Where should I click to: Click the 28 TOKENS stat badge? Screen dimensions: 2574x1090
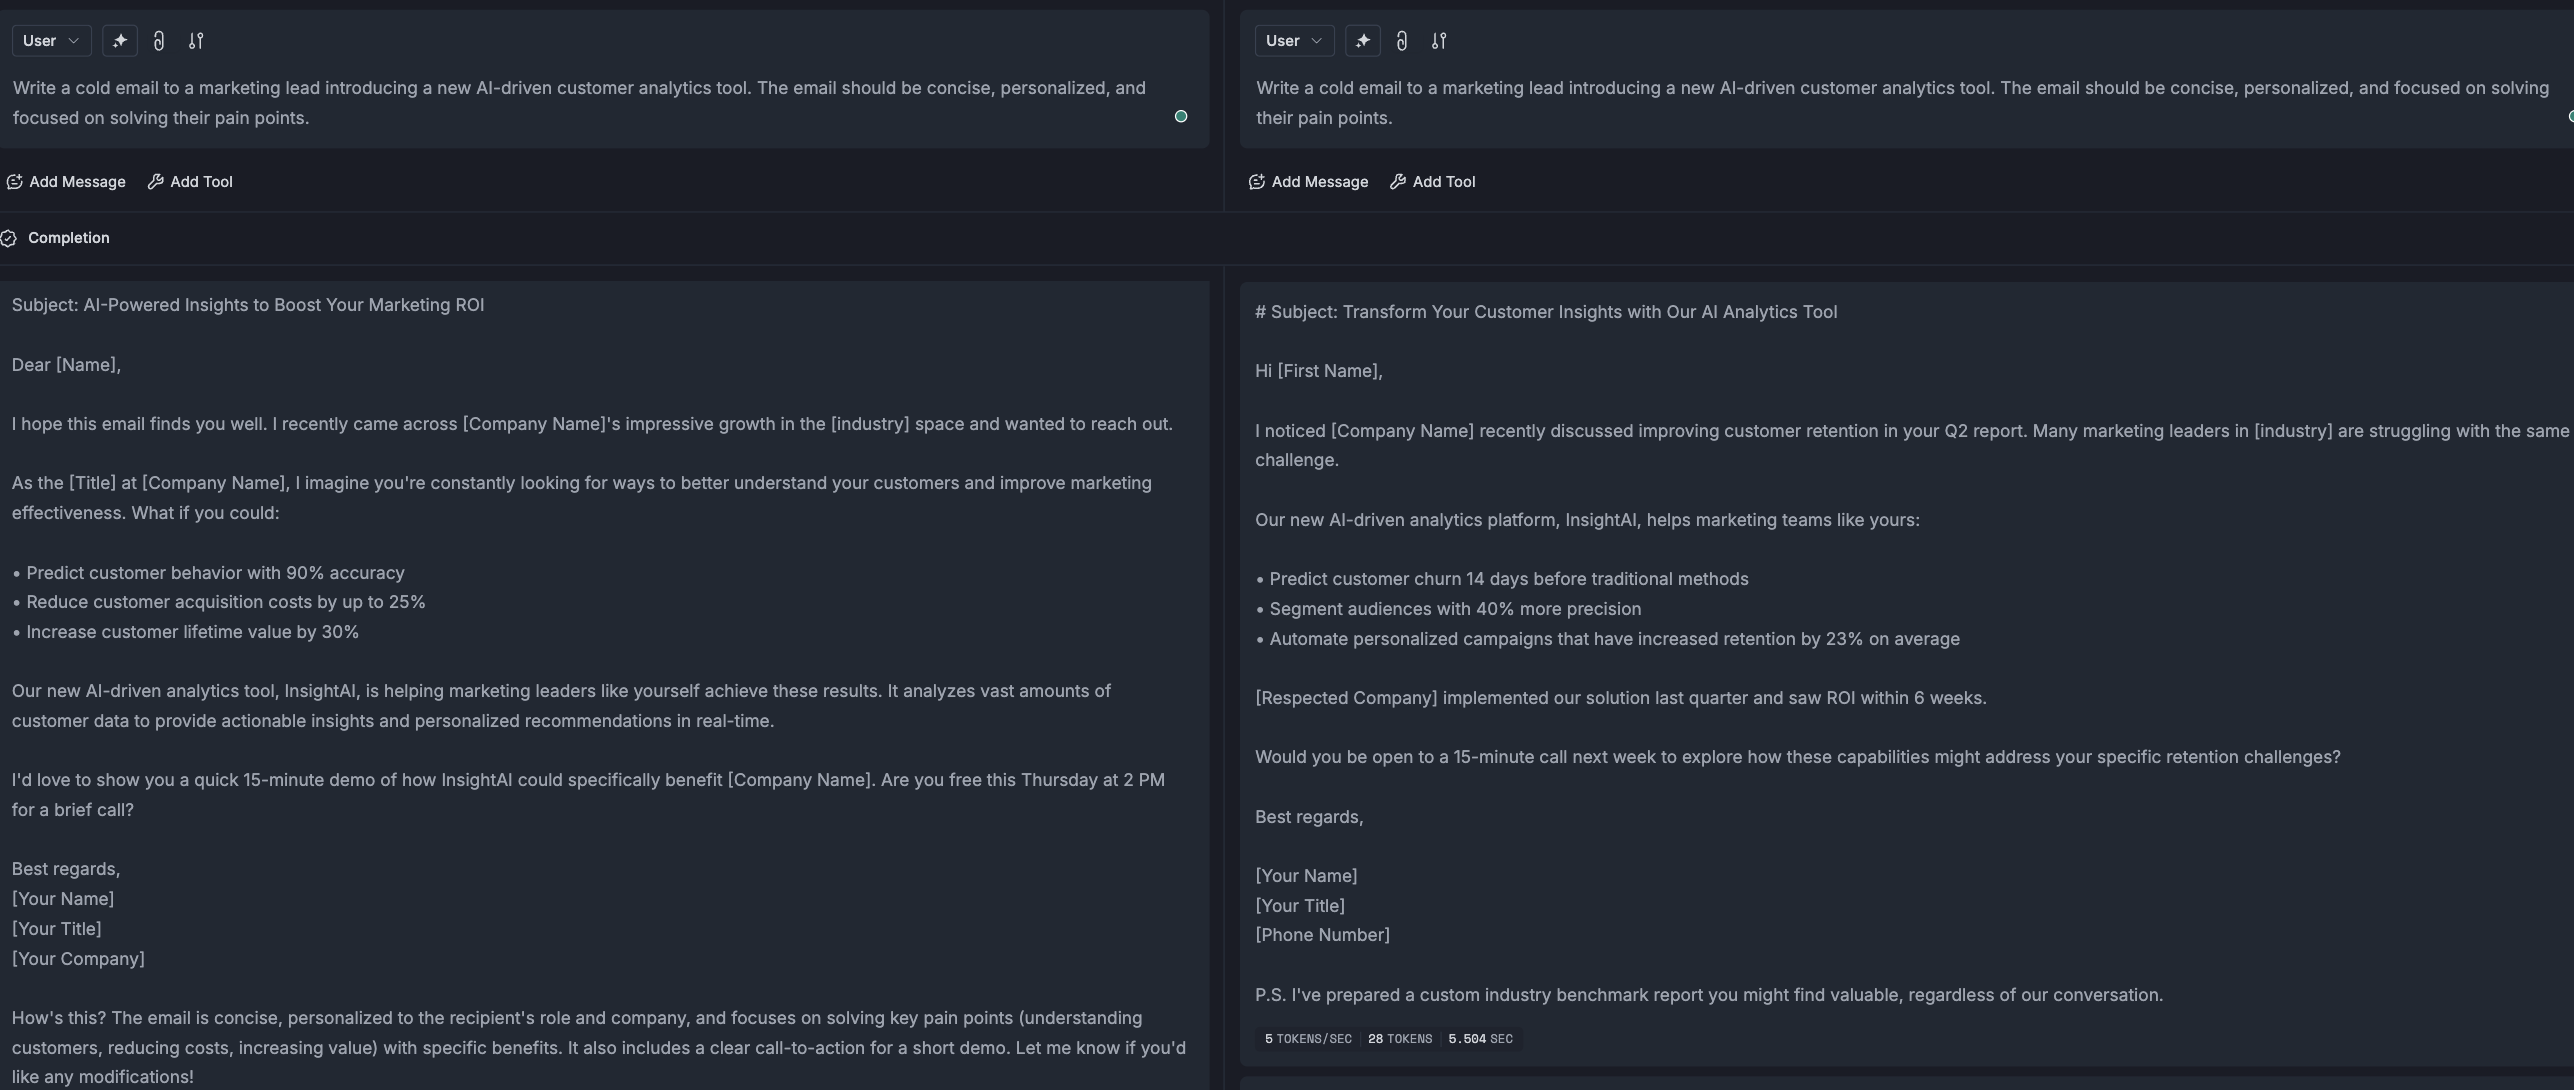click(x=1399, y=1038)
